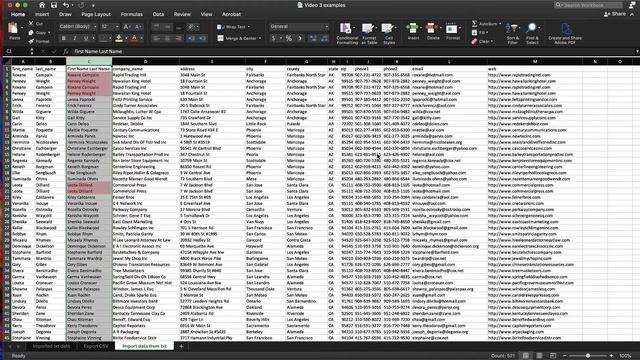Open Conditional Formatting
Image resolution: width=640 pixels, height=360 pixels.
(347, 33)
